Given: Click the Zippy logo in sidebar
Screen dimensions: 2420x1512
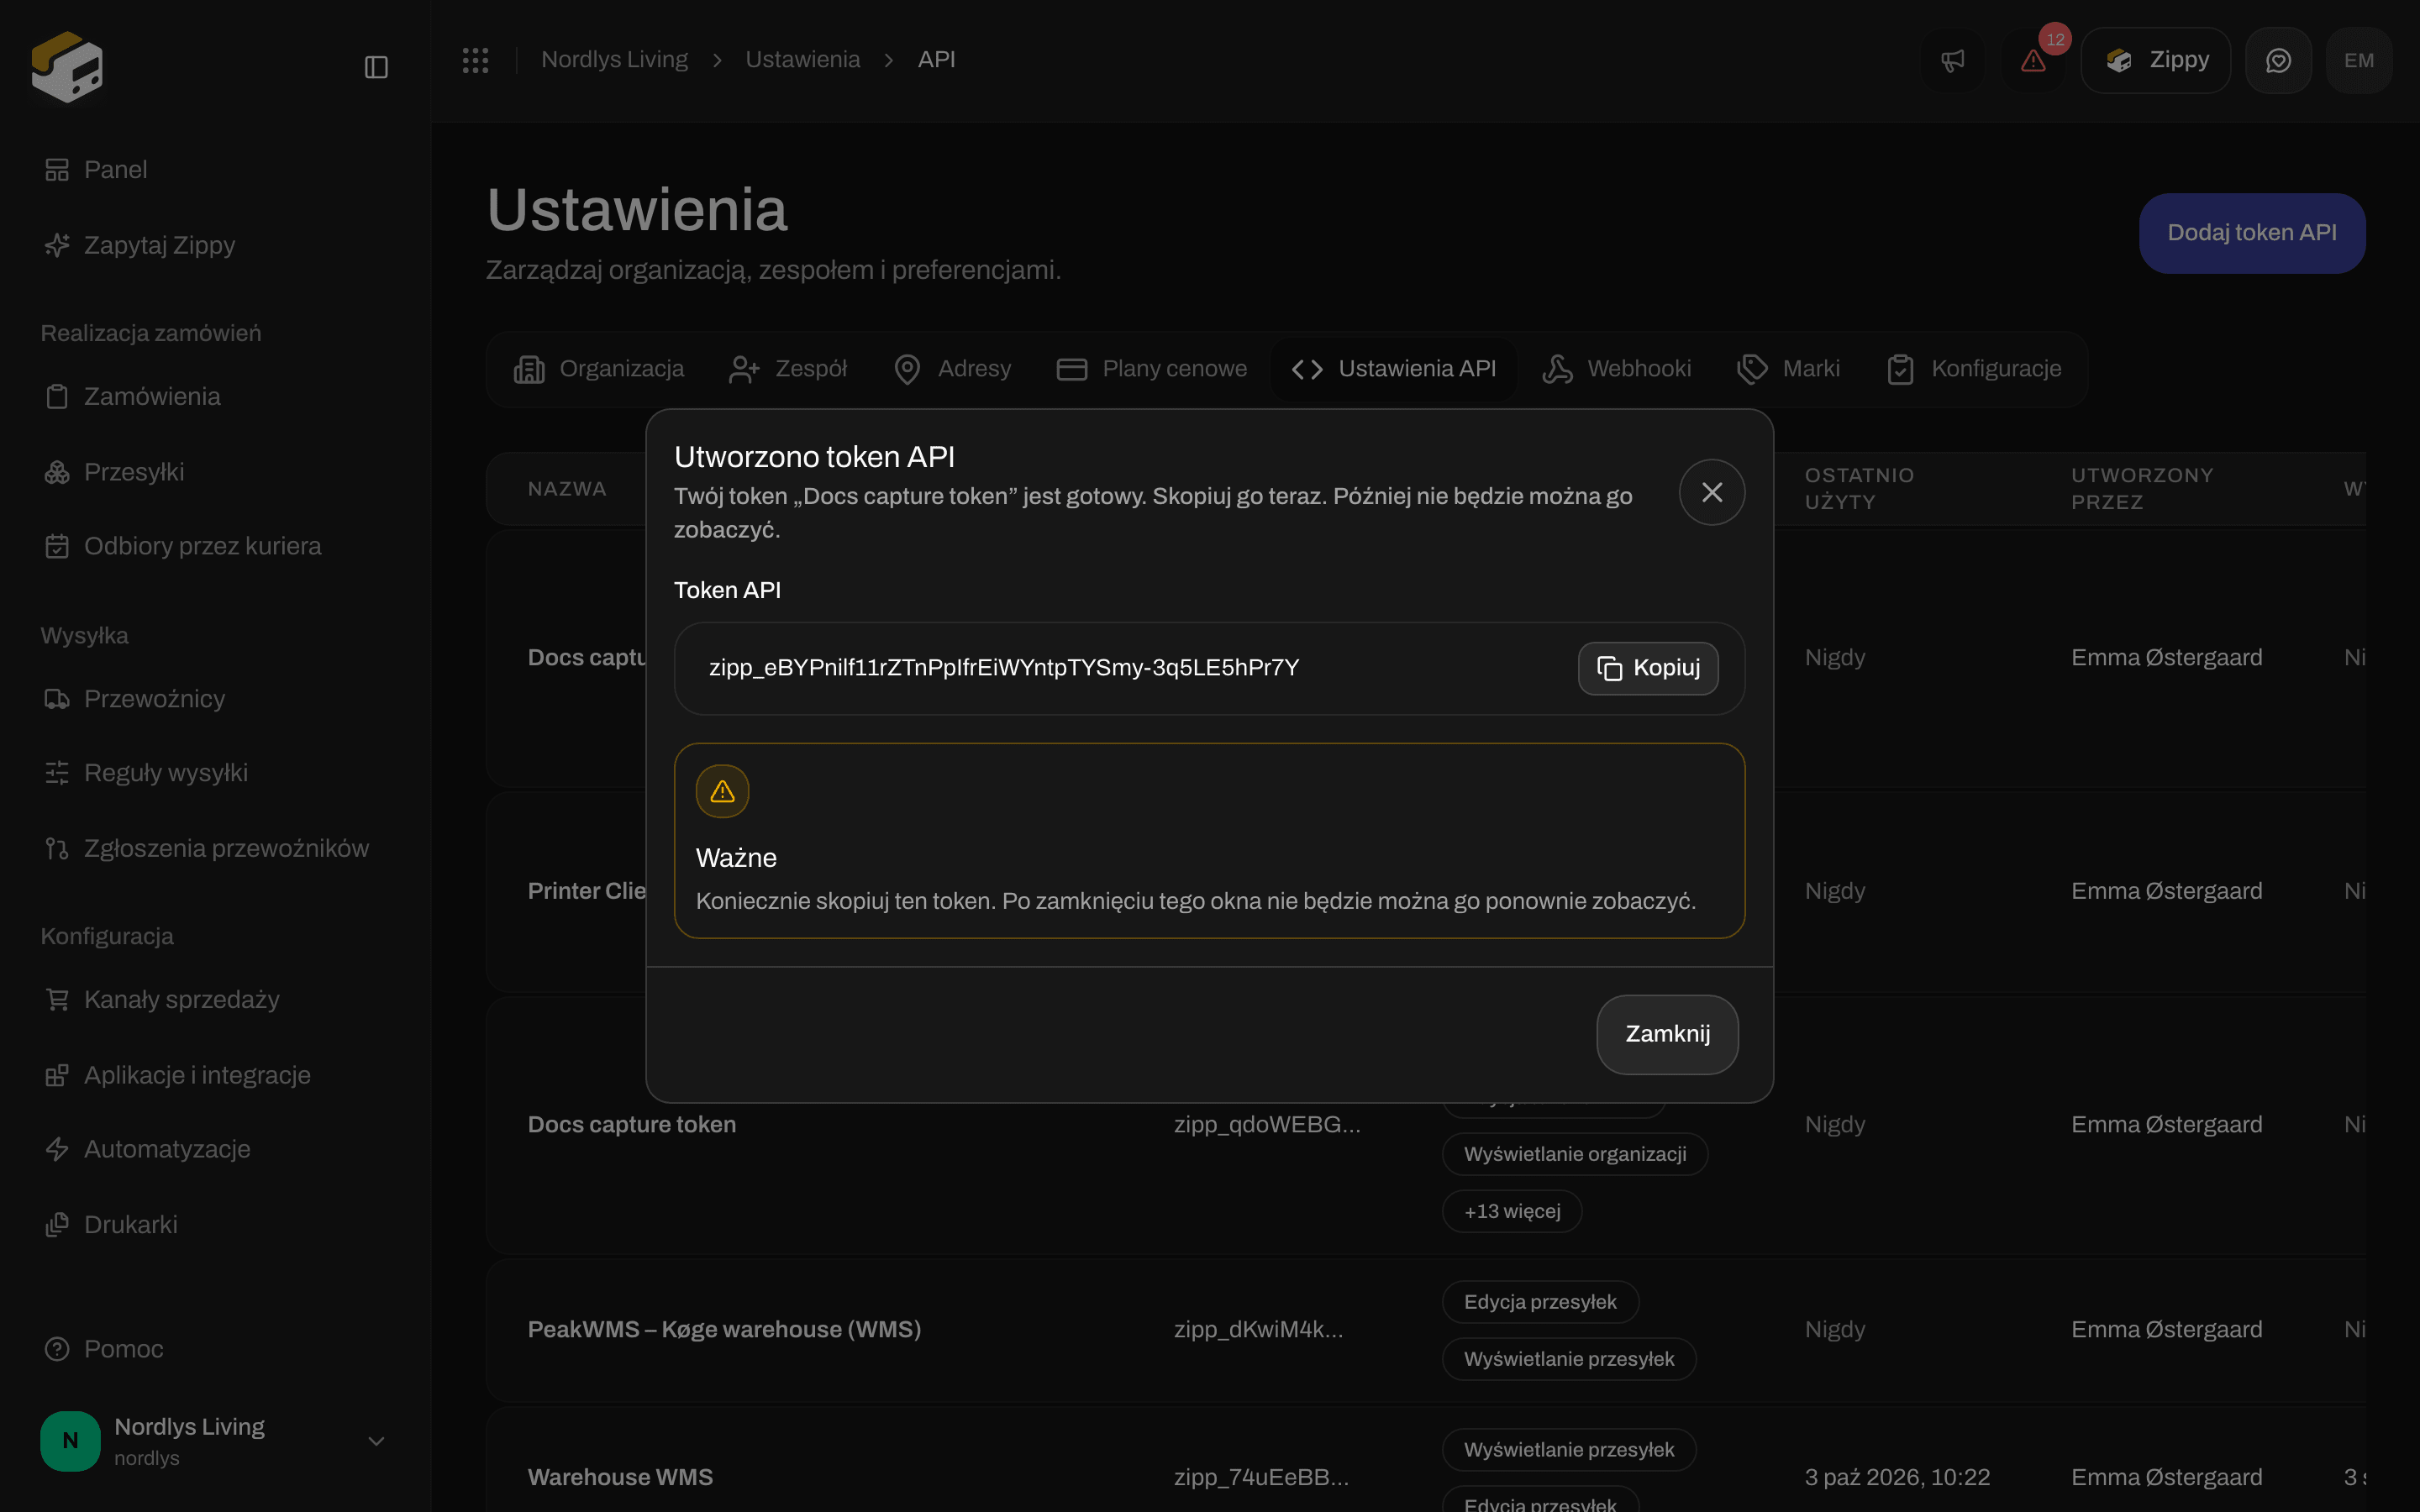Looking at the screenshot, I should click(x=67, y=67).
